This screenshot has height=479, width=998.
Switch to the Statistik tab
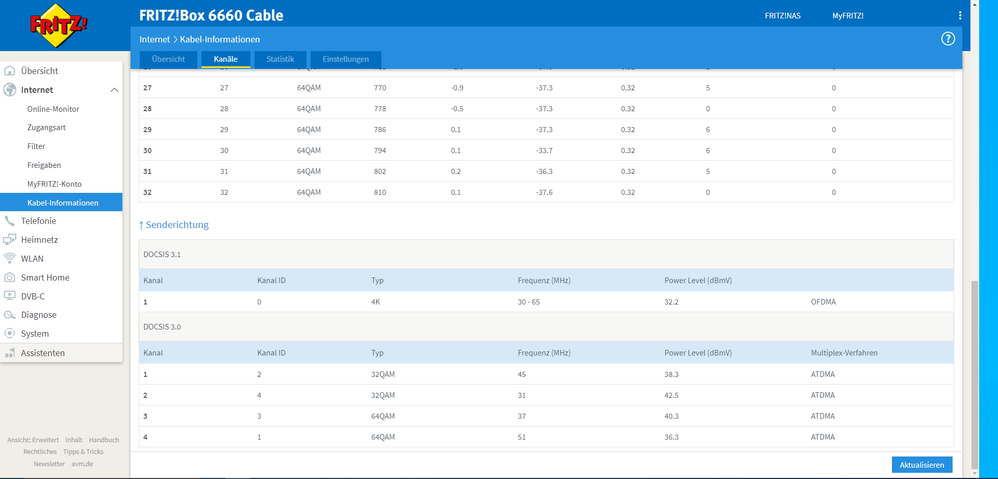pos(280,60)
